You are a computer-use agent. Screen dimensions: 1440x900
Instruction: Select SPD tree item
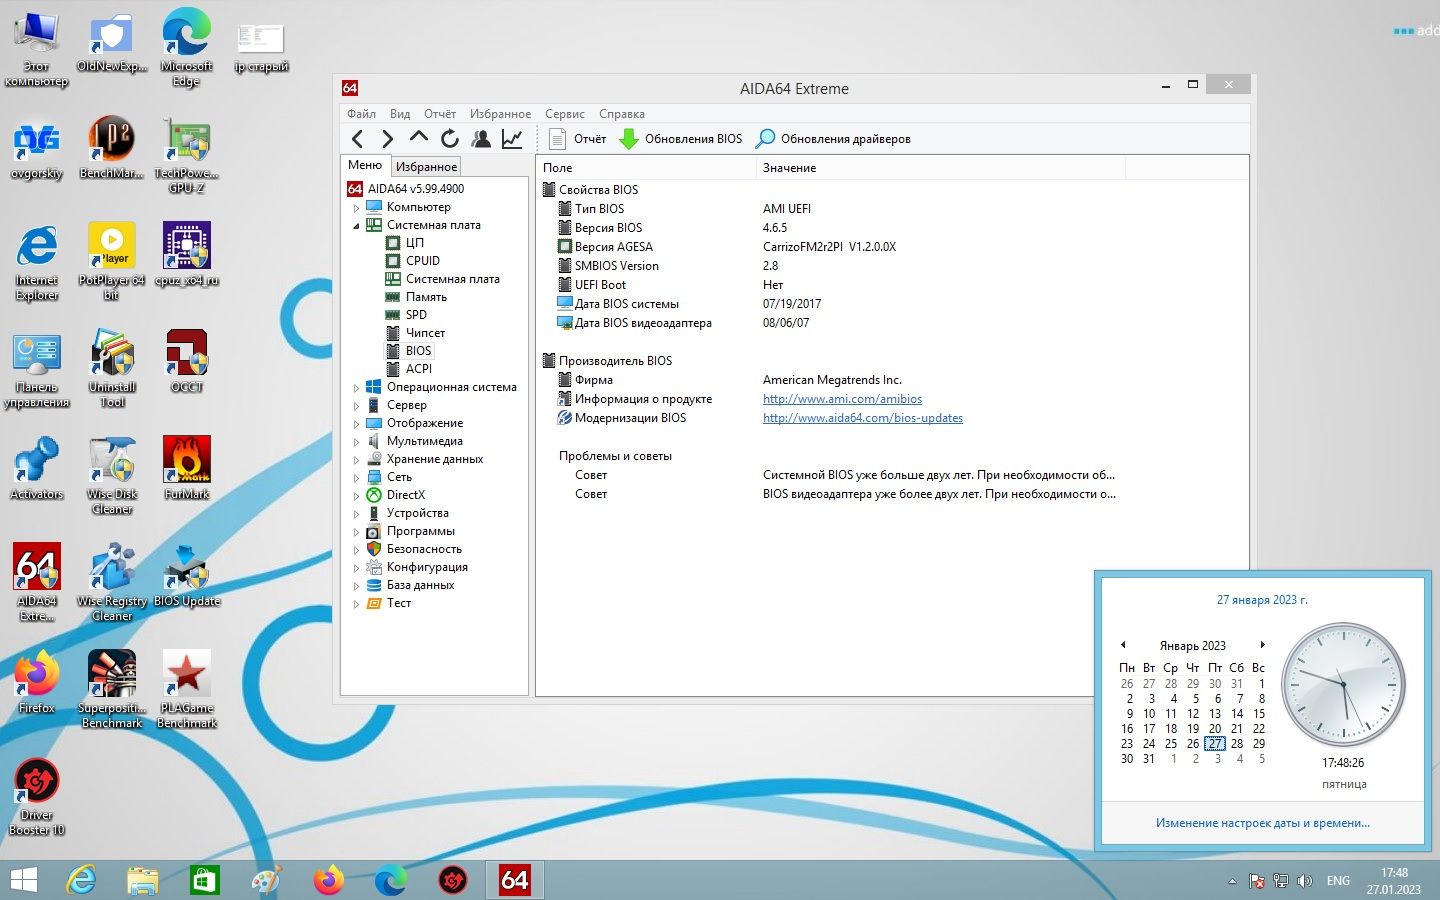pos(416,315)
